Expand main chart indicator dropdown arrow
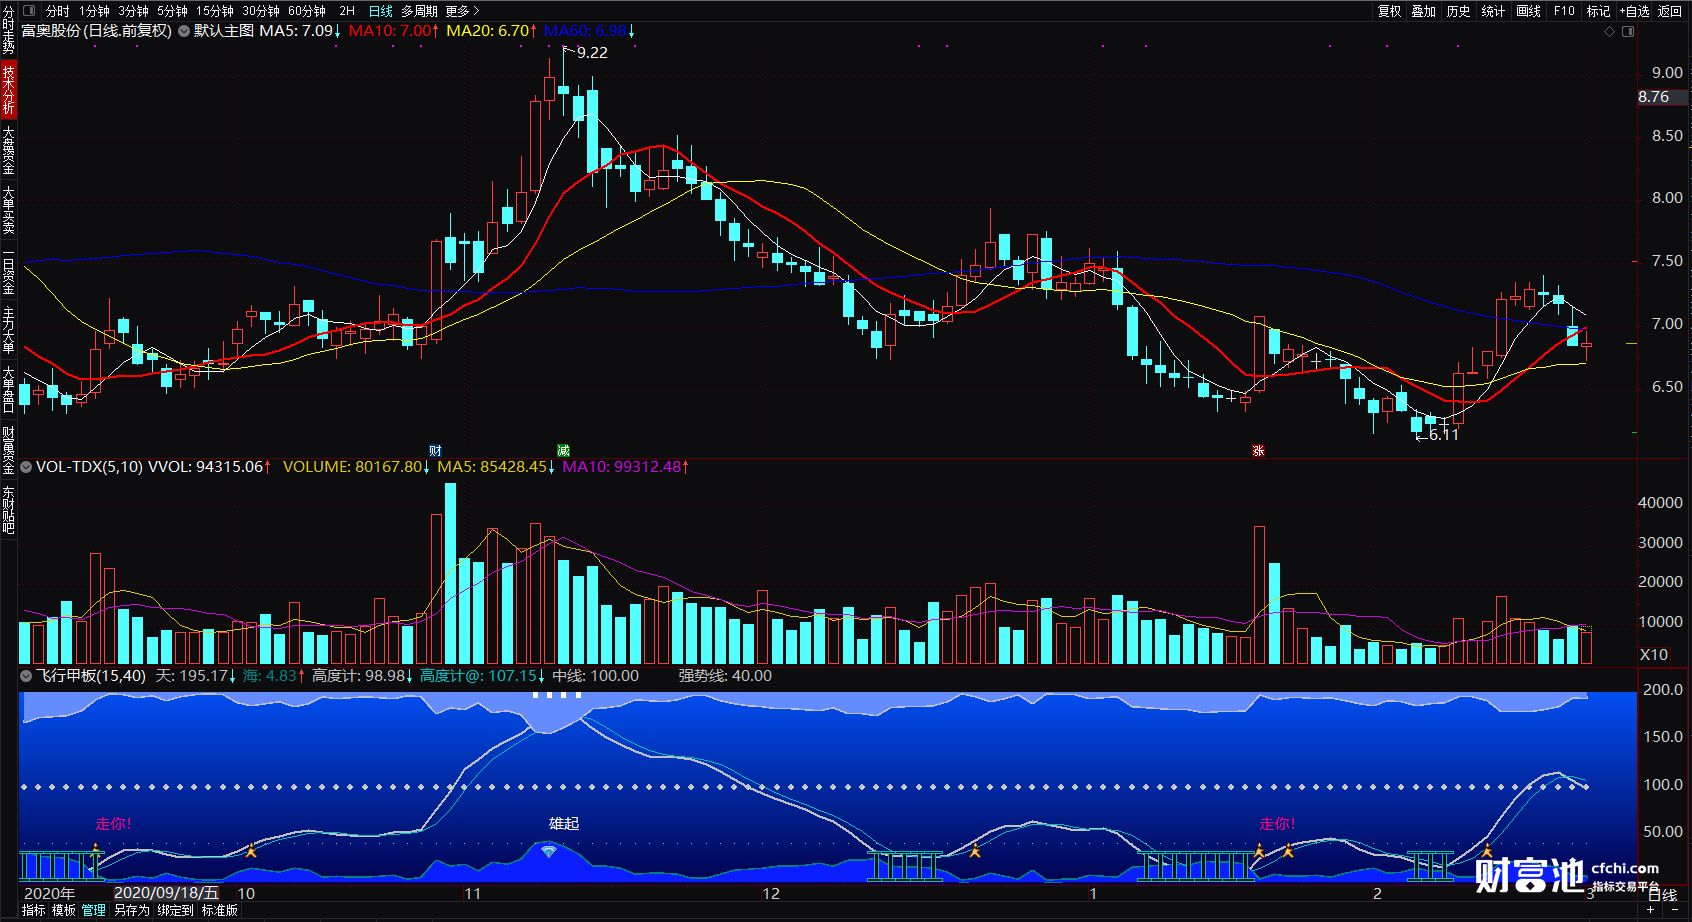 [184, 31]
